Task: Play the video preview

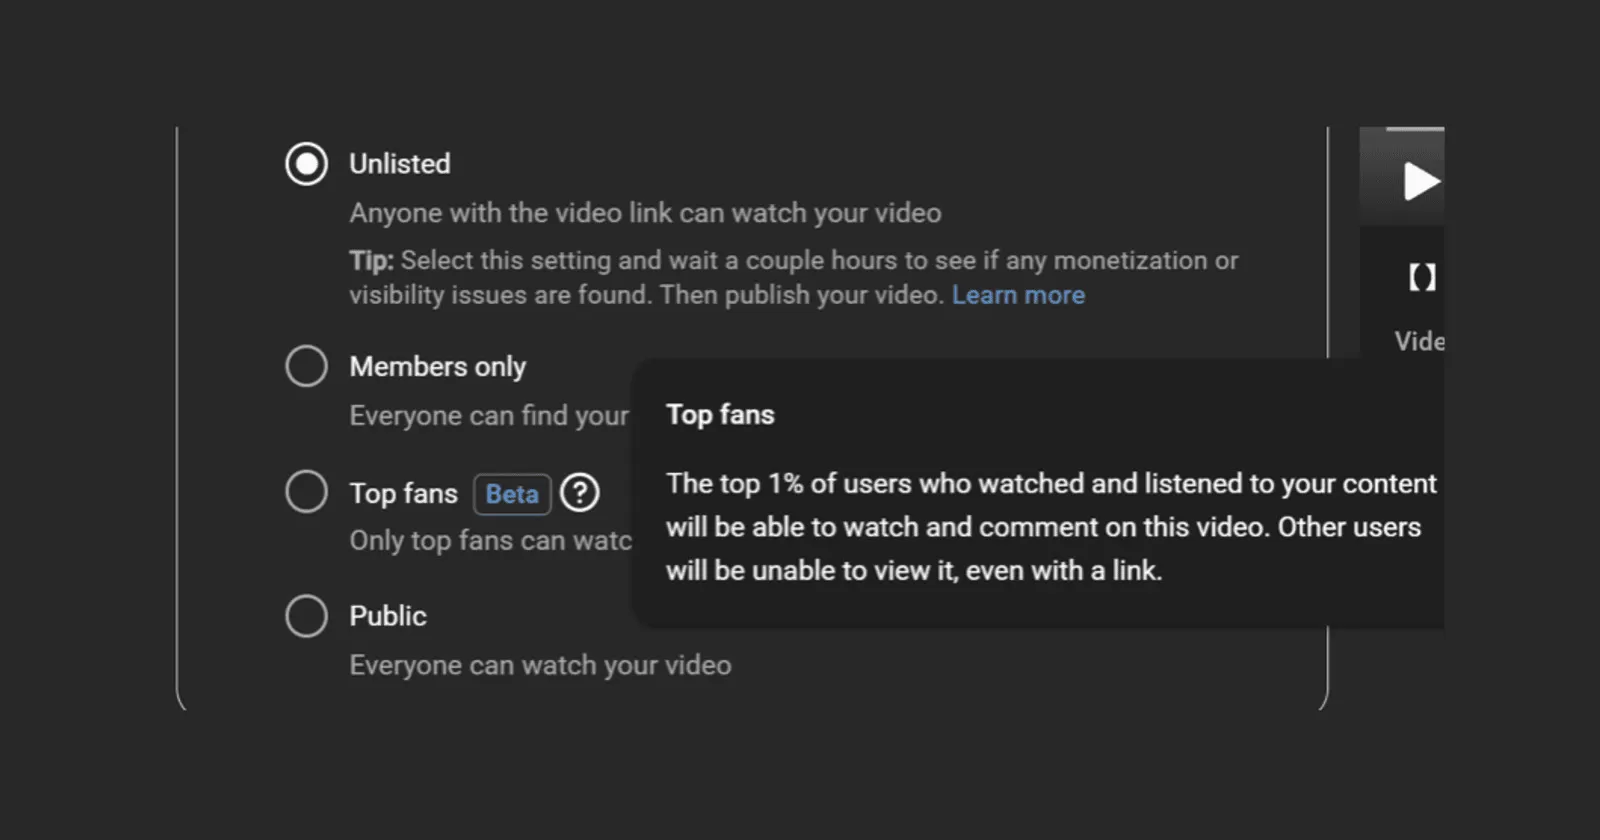Action: pyautogui.click(x=1419, y=182)
